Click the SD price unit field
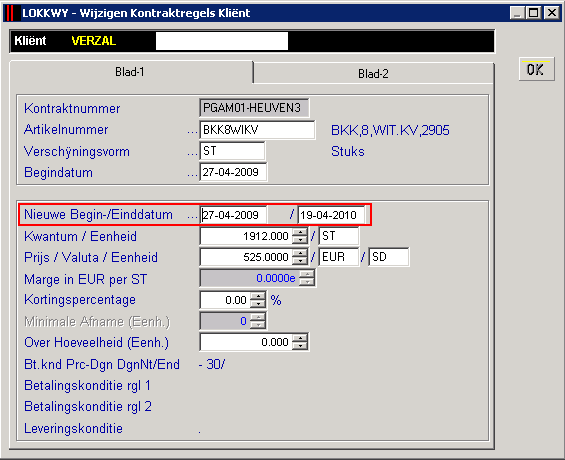Viewport: 565px width, 460px height. [x=389, y=257]
